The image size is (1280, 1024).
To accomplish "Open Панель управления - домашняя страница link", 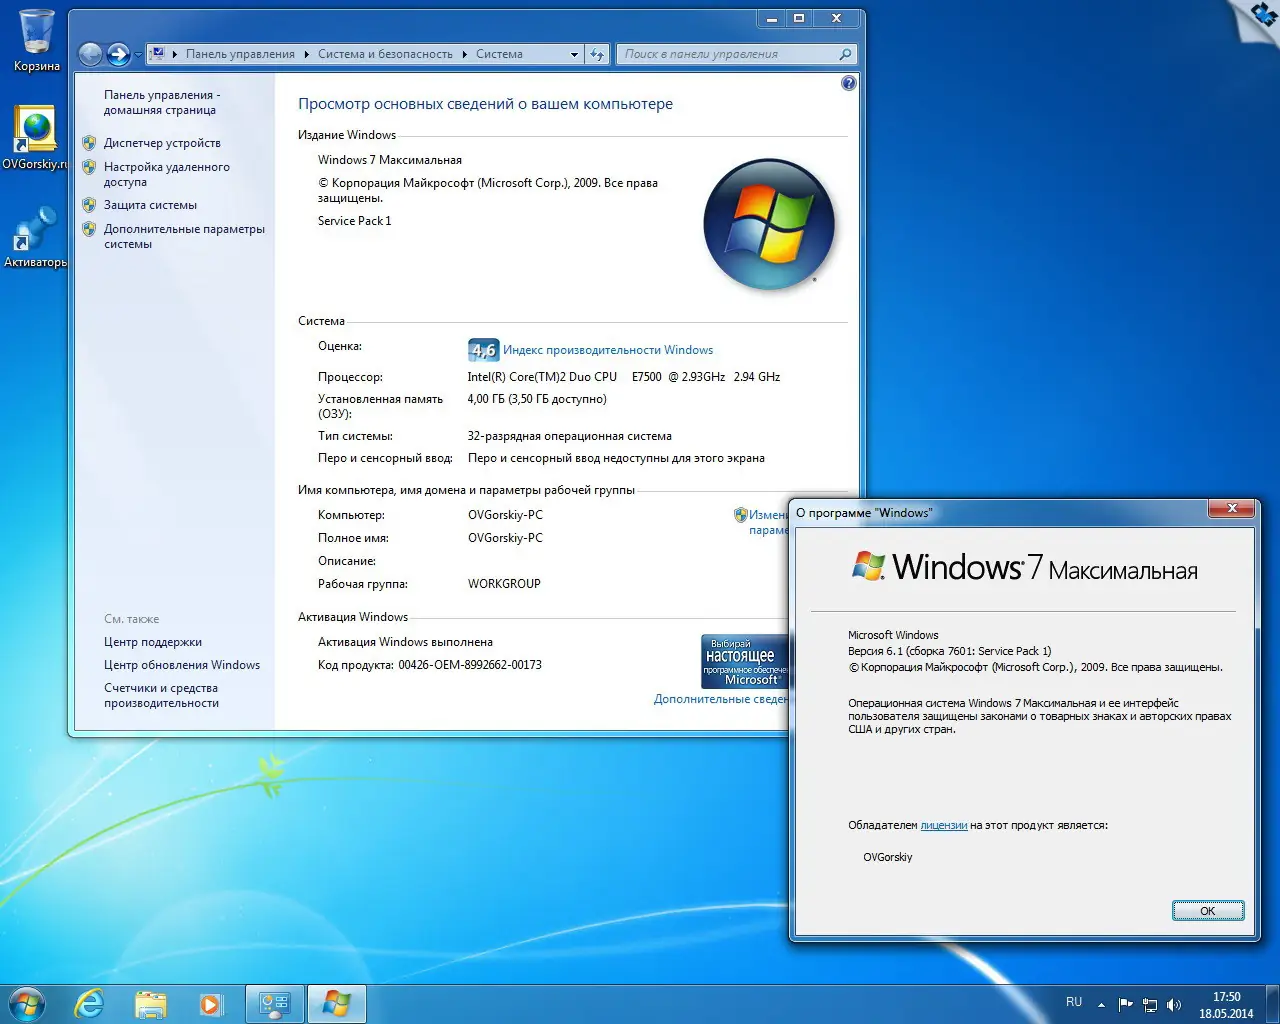I will click(x=162, y=102).
